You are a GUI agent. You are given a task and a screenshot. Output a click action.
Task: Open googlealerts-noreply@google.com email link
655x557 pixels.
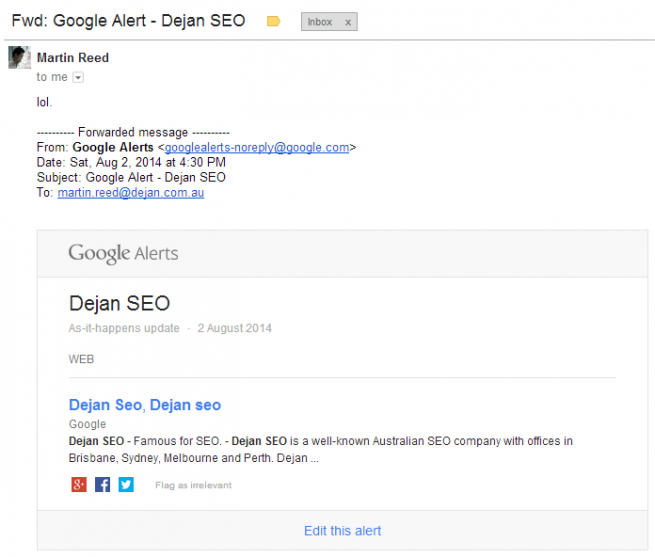click(x=257, y=148)
